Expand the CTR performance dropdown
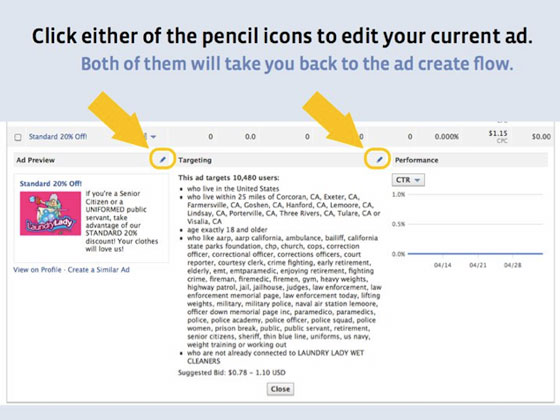This screenshot has width=560, height=420. (x=408, y=180)
